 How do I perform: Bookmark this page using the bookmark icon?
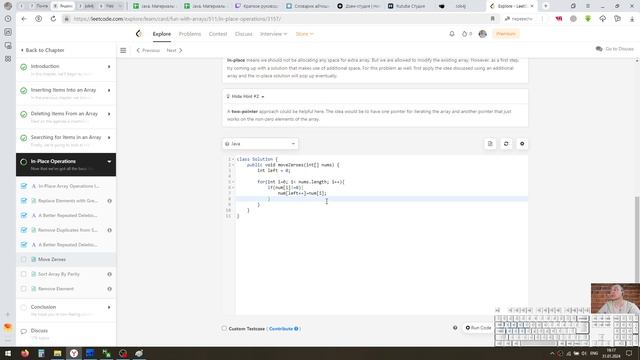[493, 19]
